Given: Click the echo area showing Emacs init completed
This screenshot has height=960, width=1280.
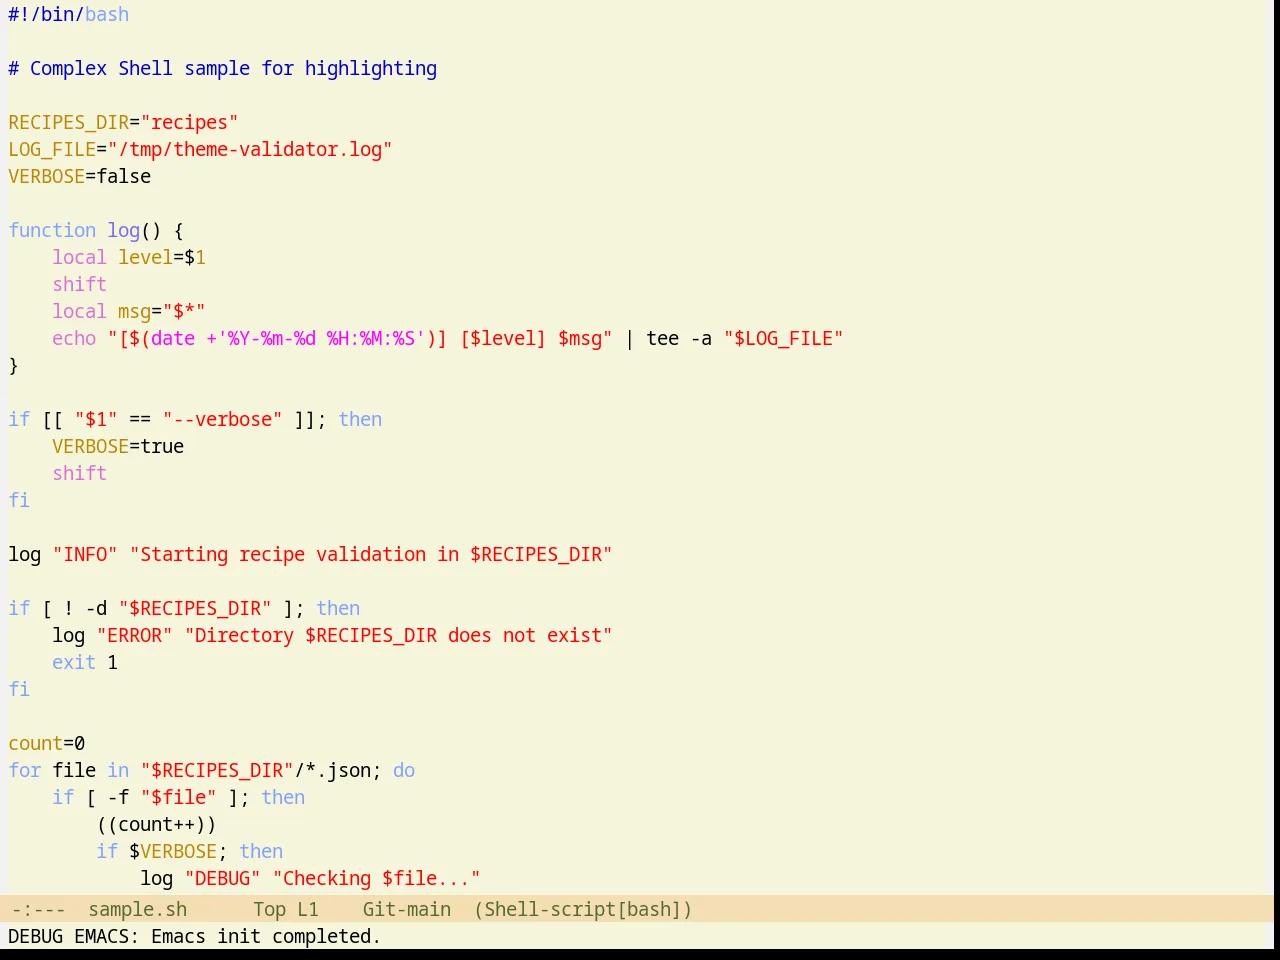Looking at the screenshot, I should pos(194,936).
